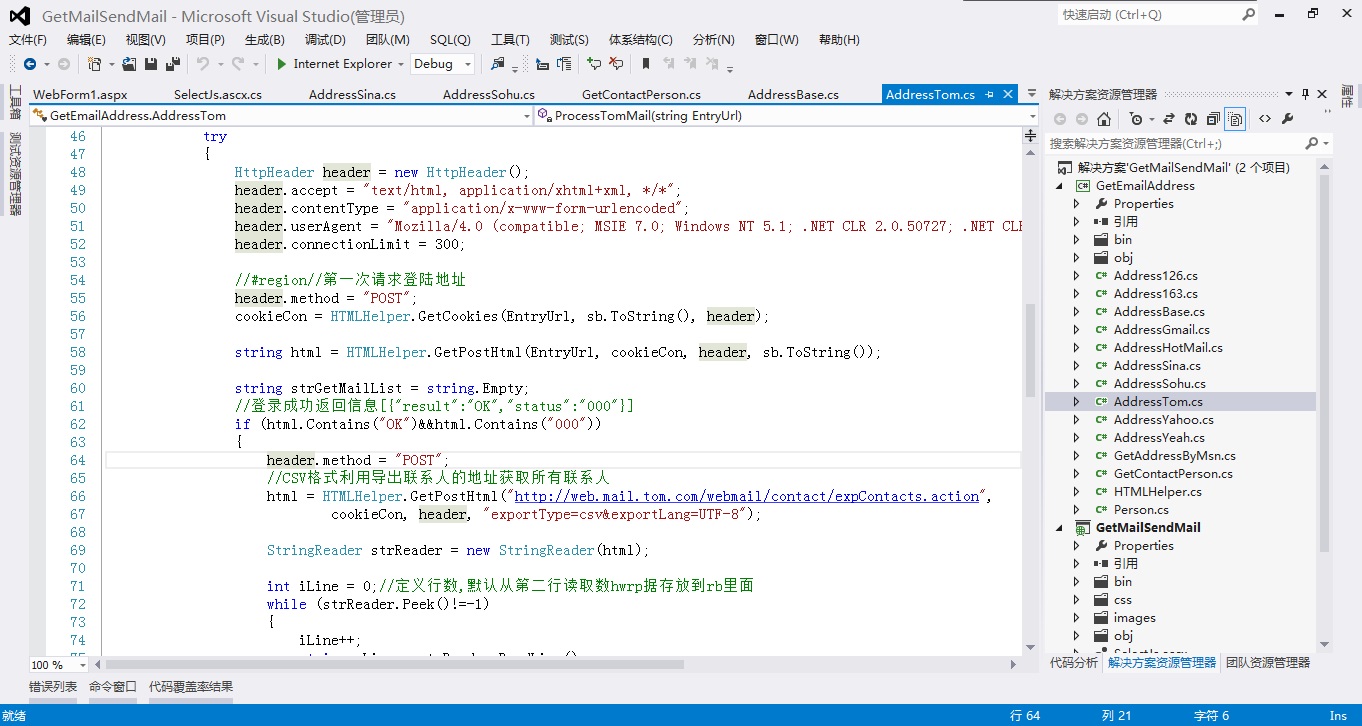Image resolution: width=1362 pixels, height=726 pixels.
Task: Collapse the GetEmailAddress project node arrow
Action: pyautogui.click(x=1058, y=186)
